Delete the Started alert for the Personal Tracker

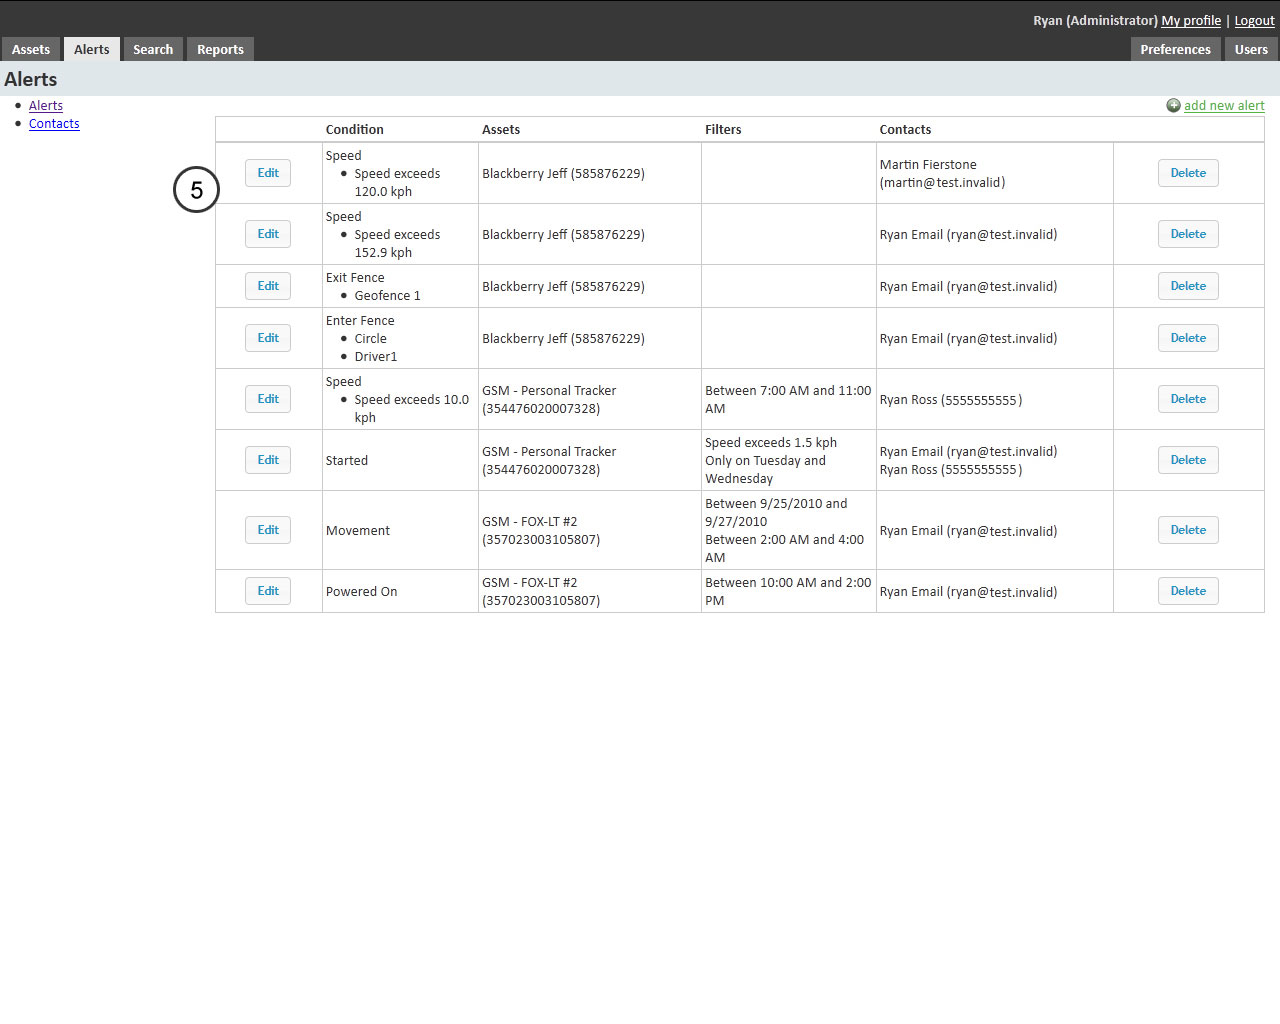pyautogui.click(x=1187, y=459)
